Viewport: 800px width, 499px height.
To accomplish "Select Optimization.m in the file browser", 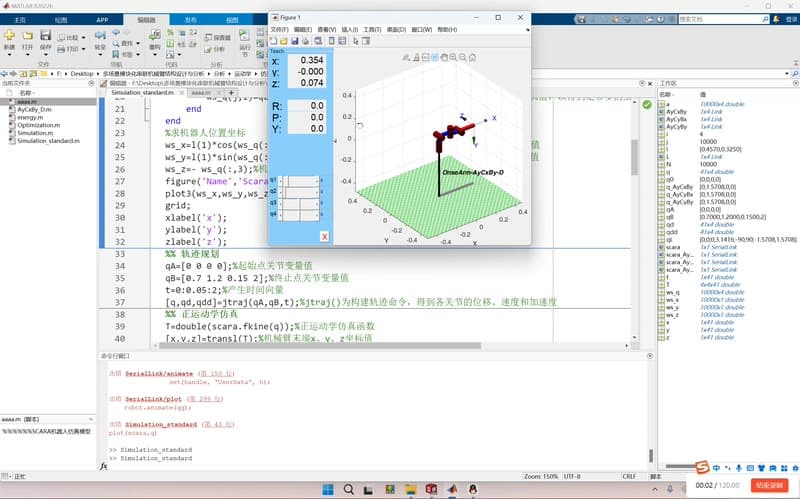I will (38, 125).
